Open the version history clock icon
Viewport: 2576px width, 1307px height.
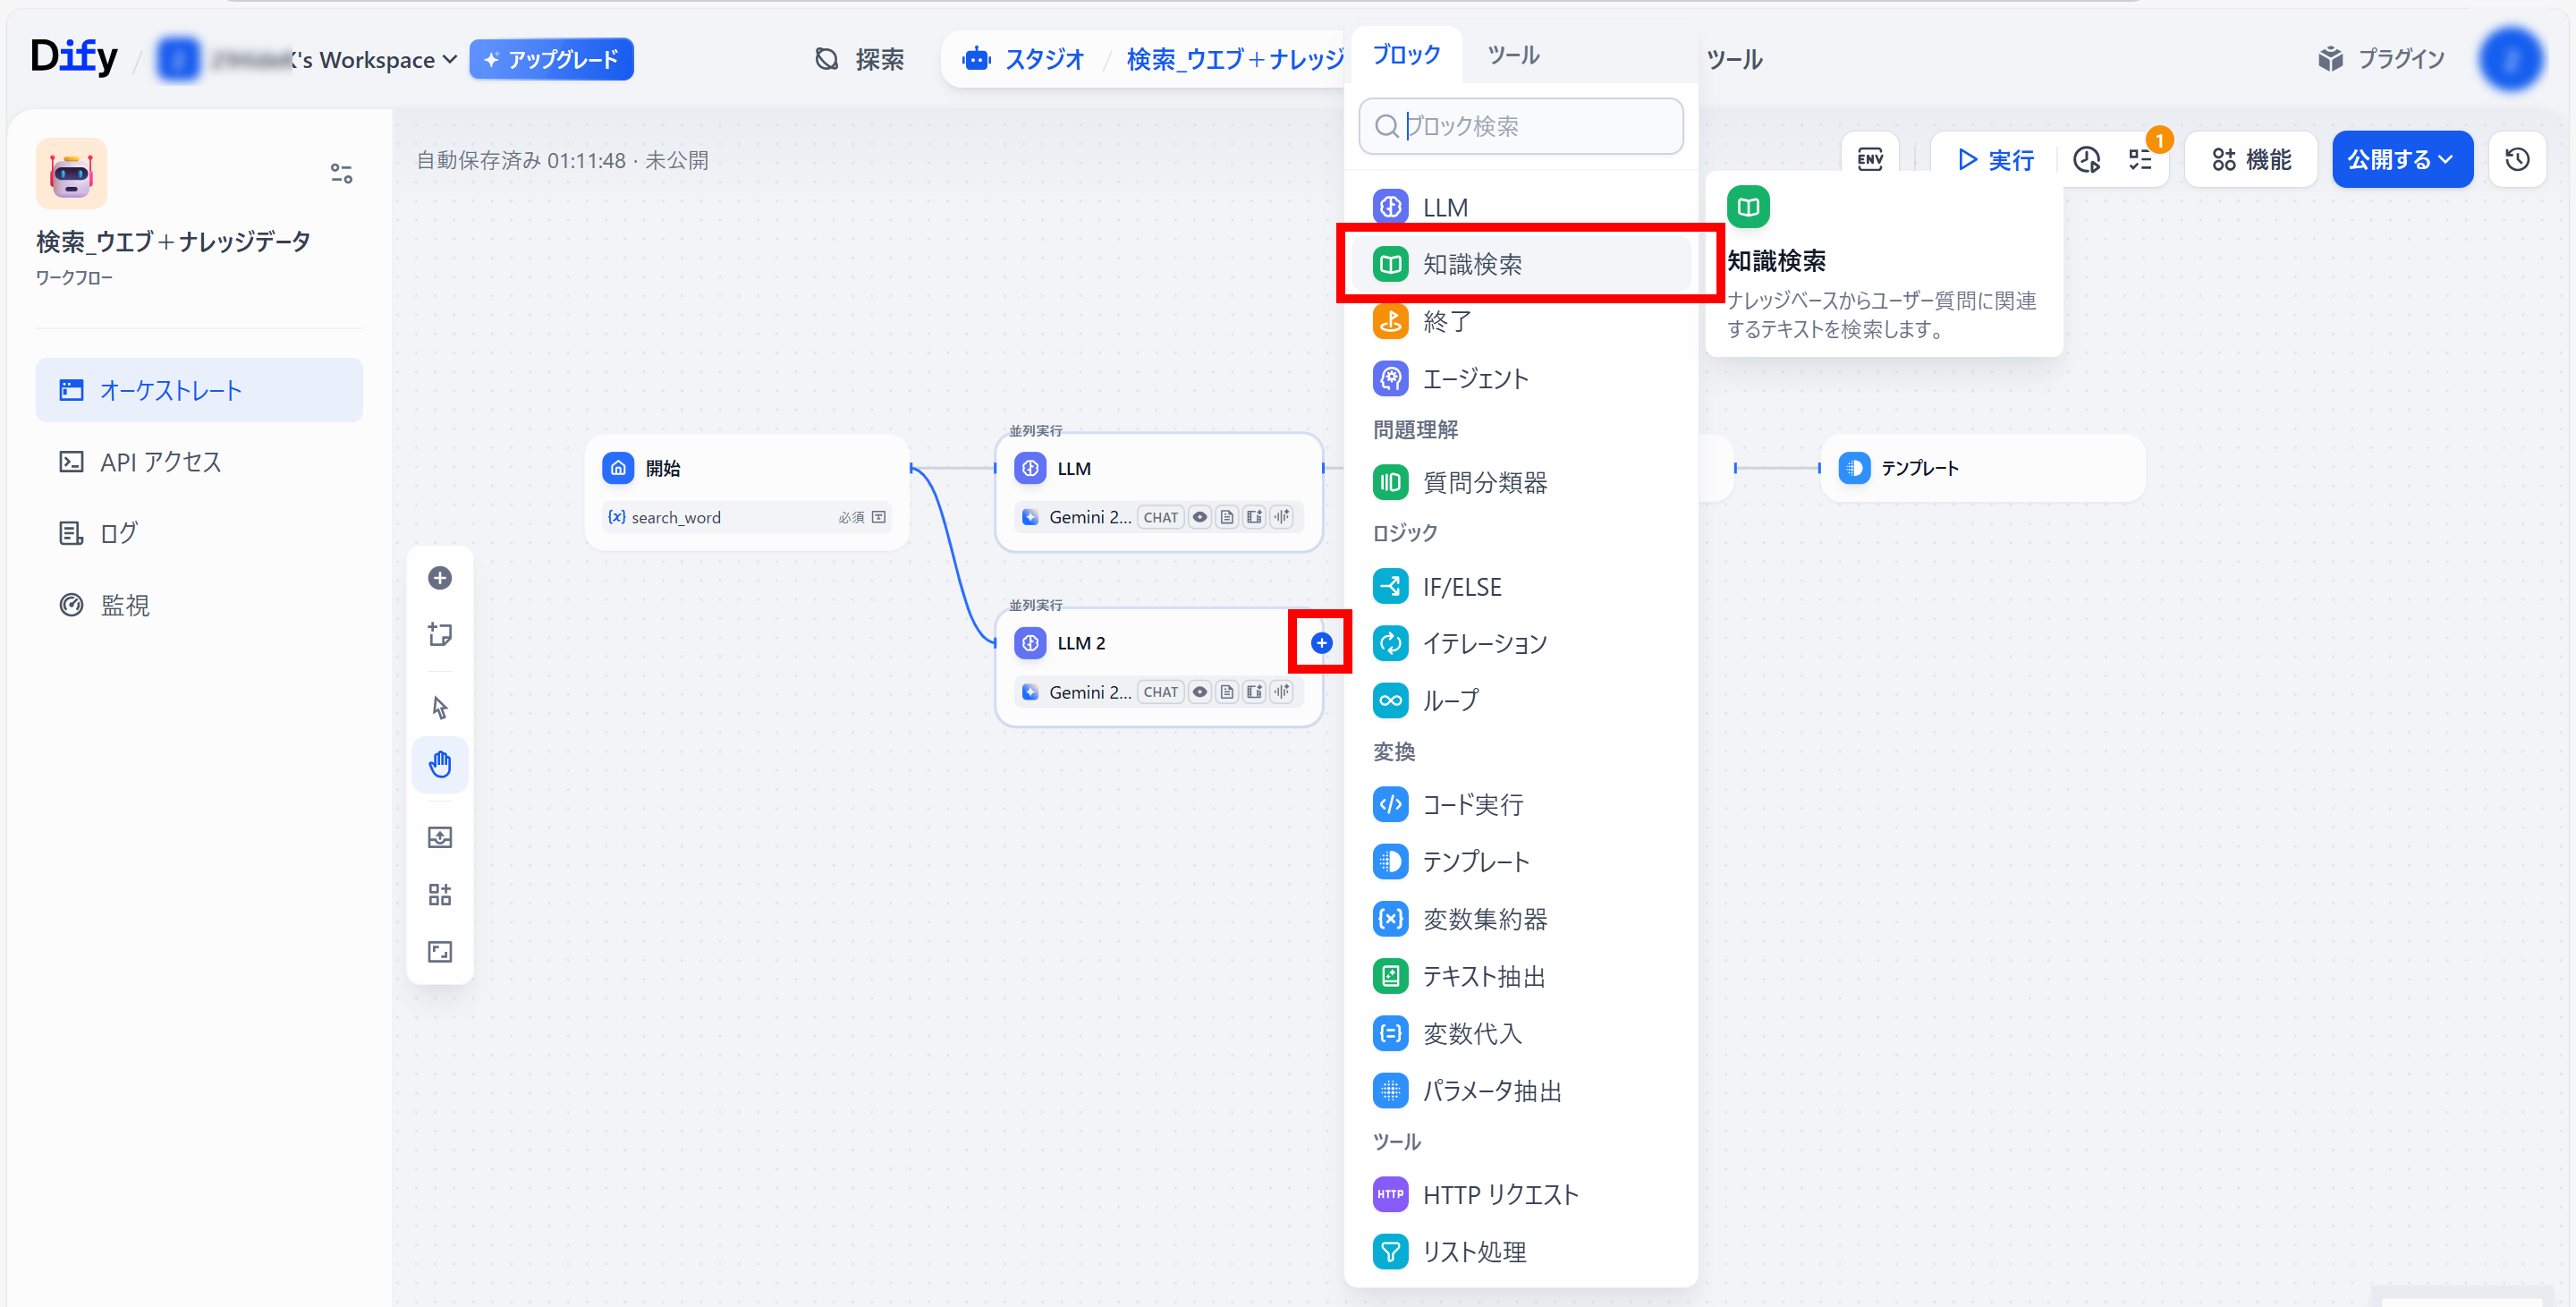[x=2516, y=159]
